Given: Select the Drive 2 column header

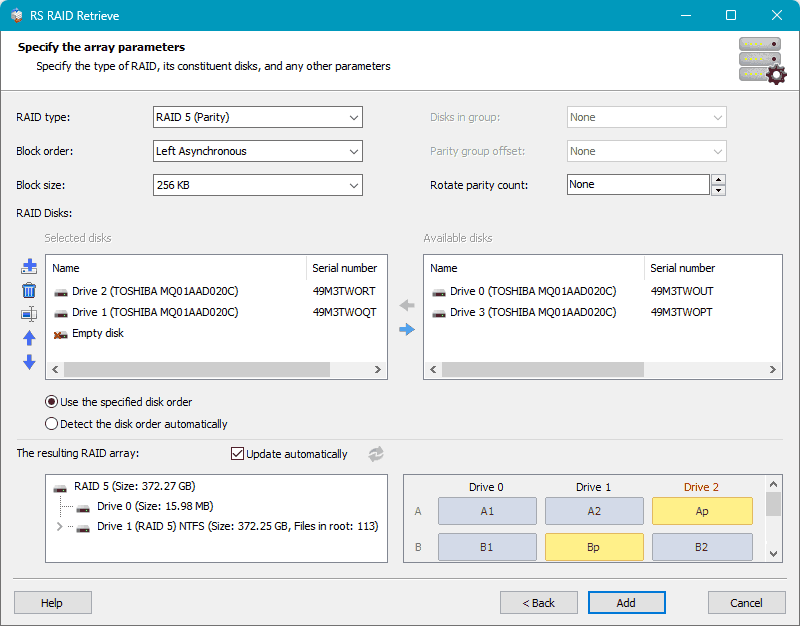Looking at the screenshot, I should click(703, 487).
